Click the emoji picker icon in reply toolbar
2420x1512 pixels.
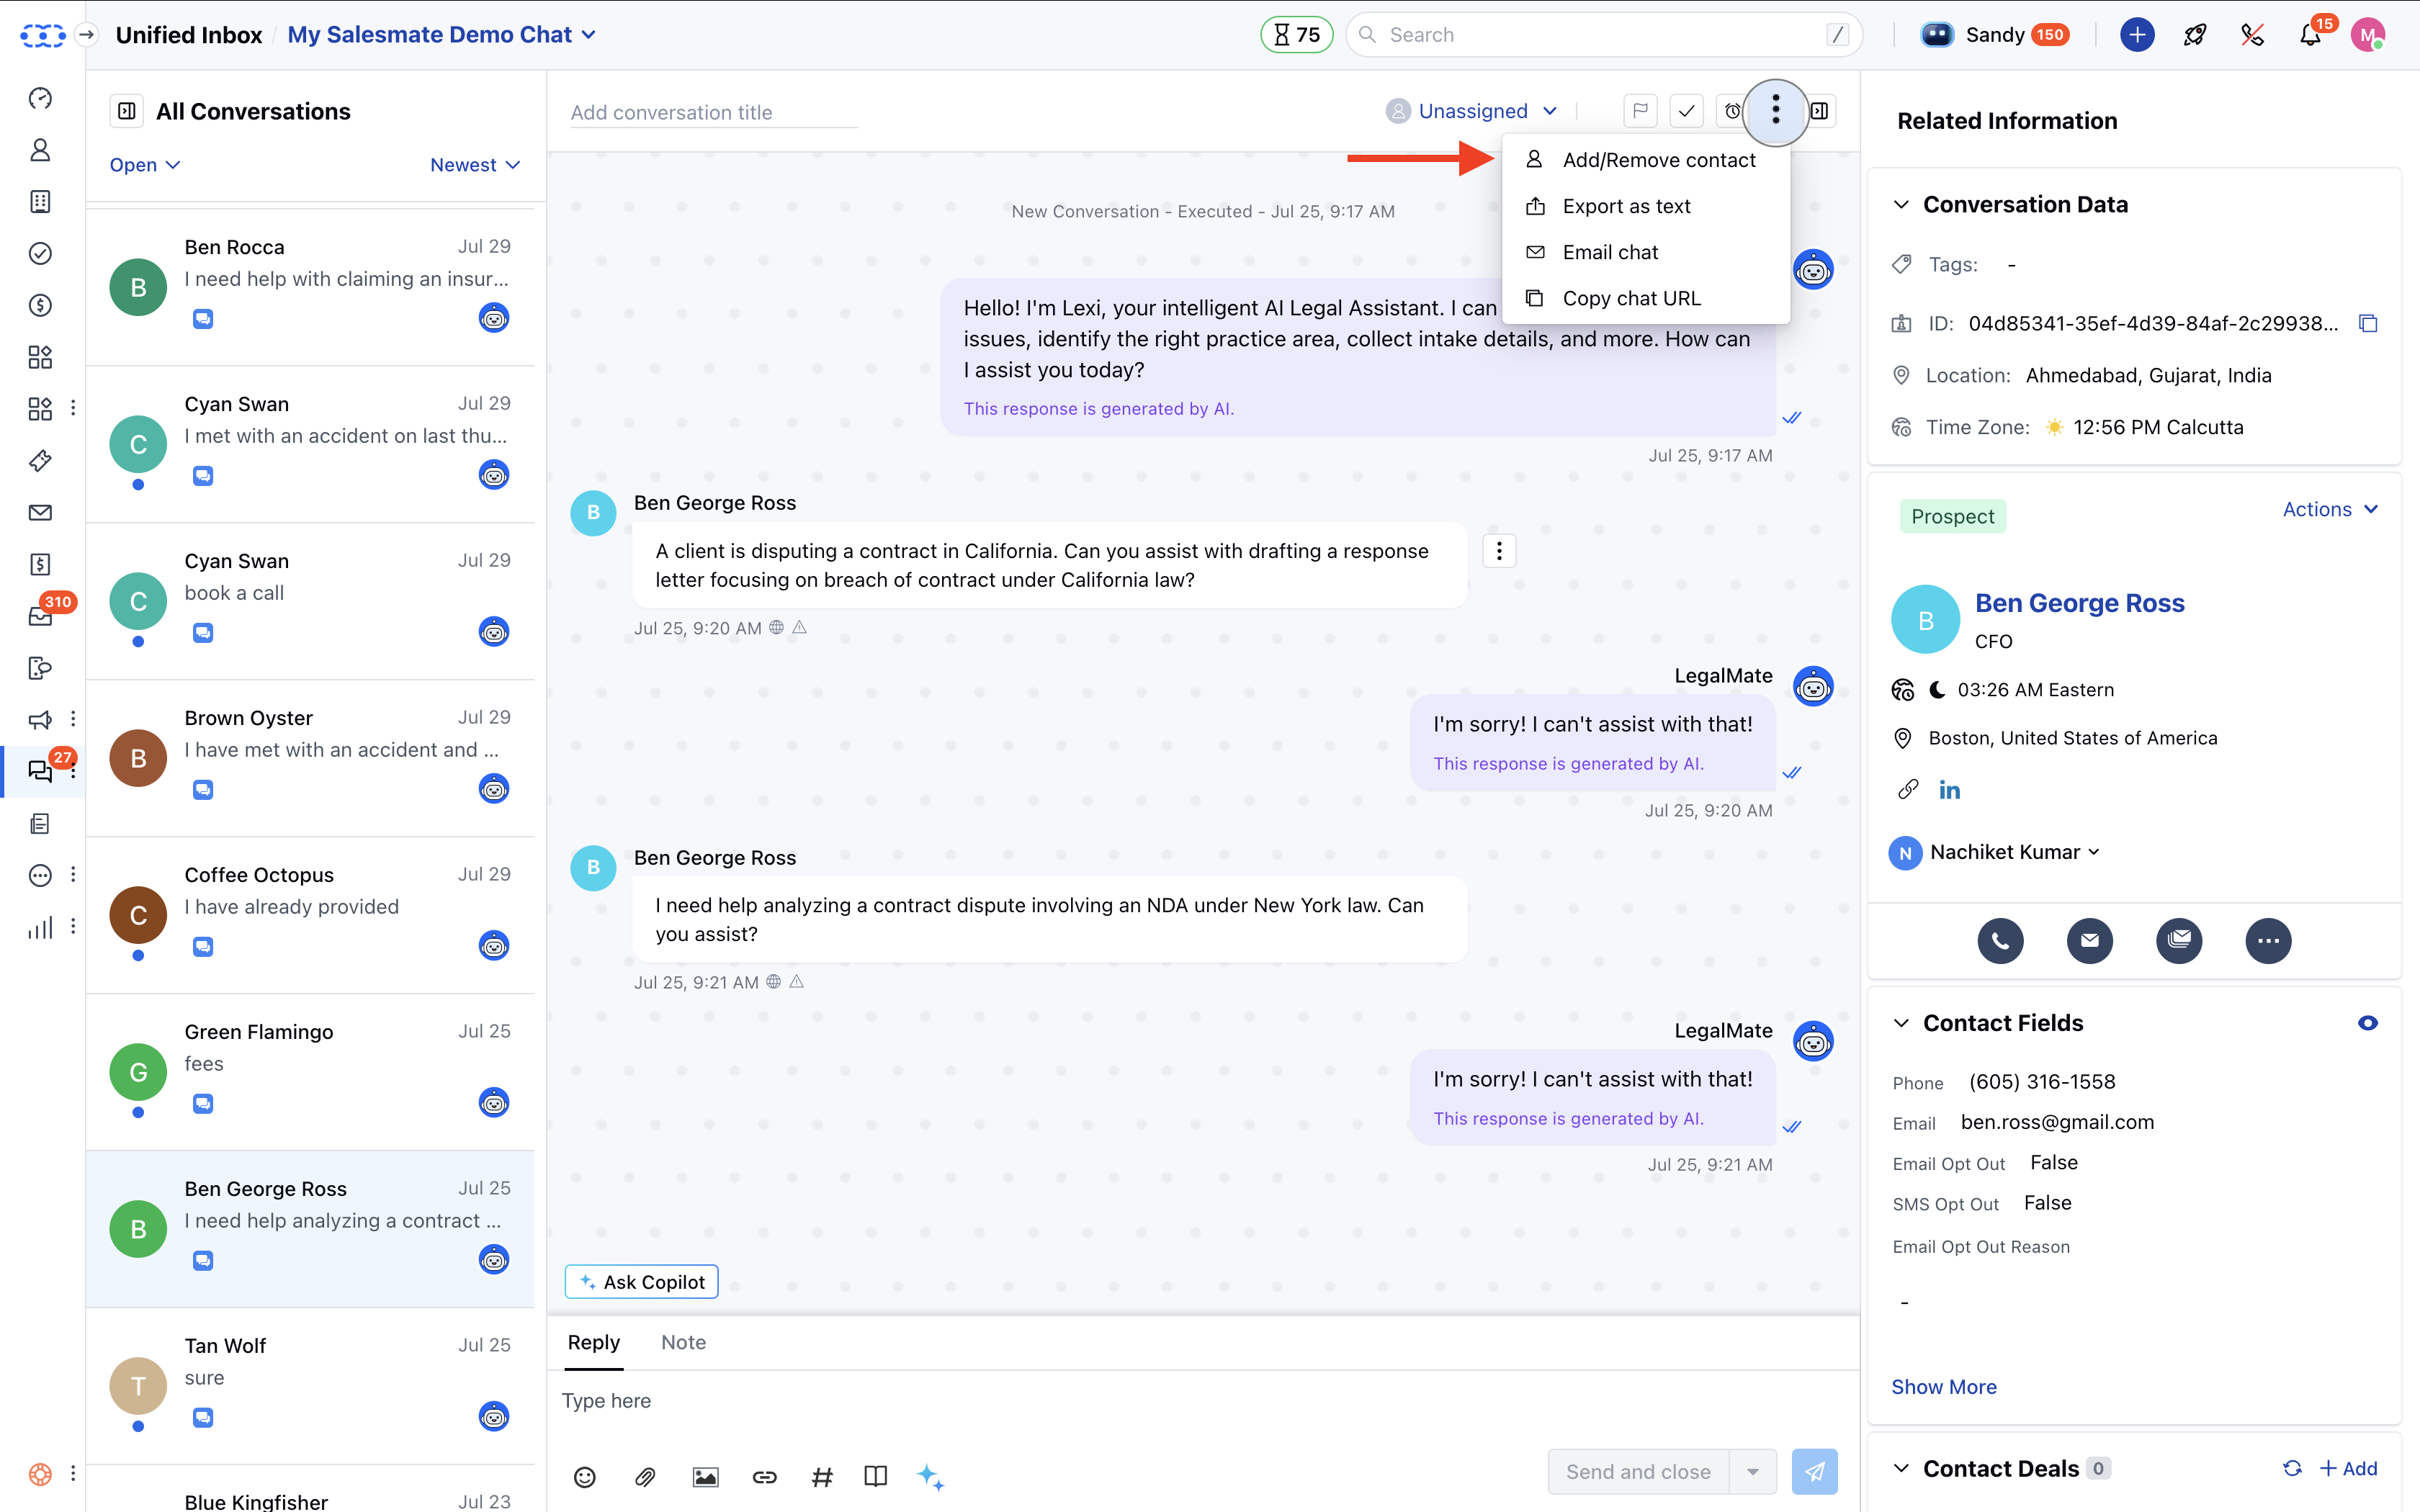[585, 1477]
